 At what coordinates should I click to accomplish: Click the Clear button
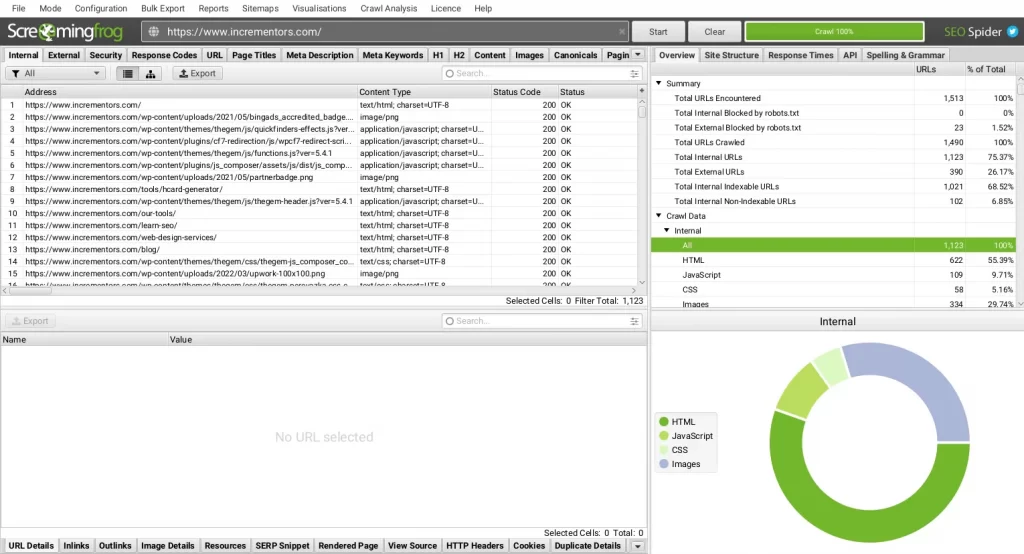(x=714, y=31)
